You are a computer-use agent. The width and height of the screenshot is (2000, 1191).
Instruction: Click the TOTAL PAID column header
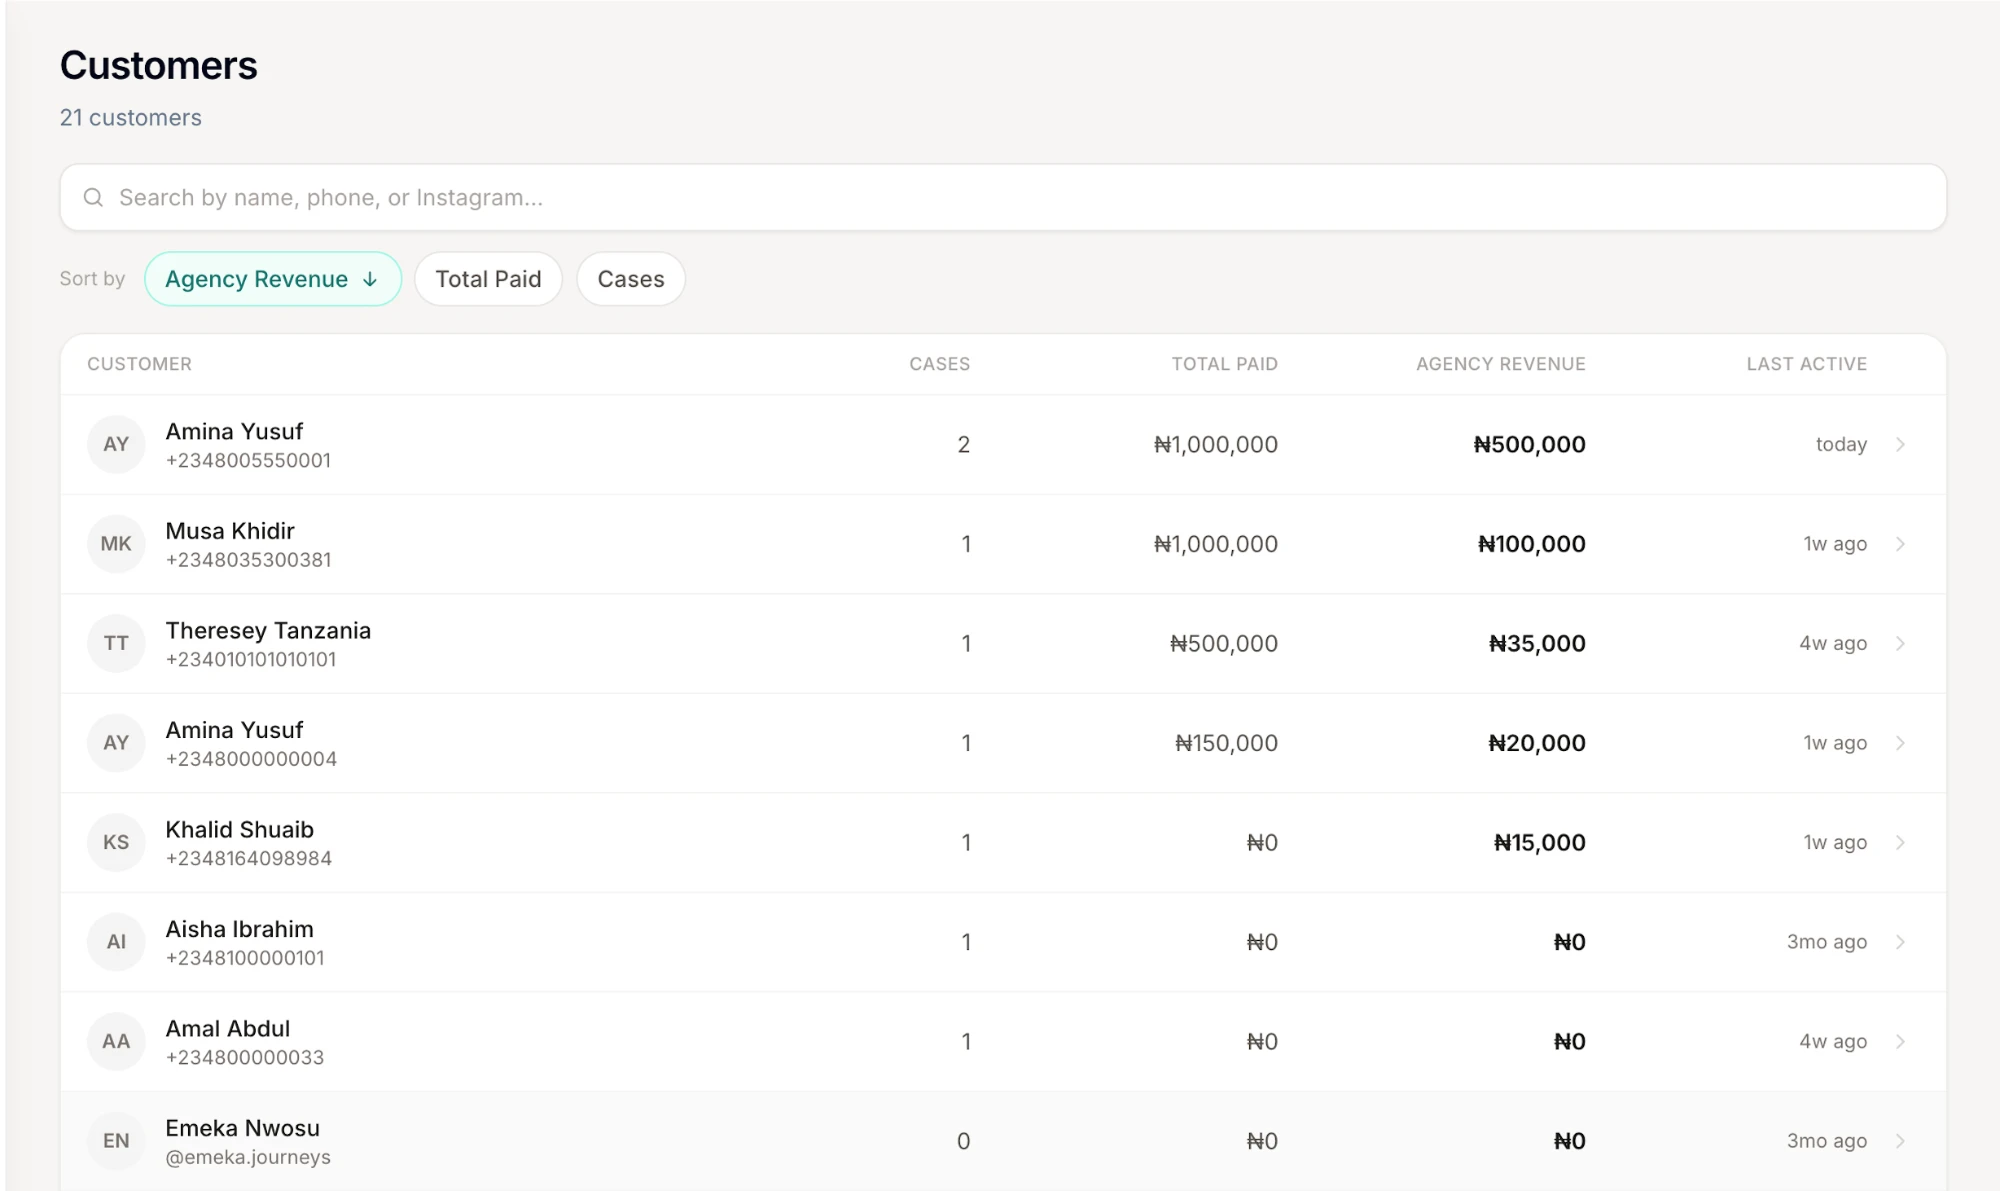[x=1224, y=364]
